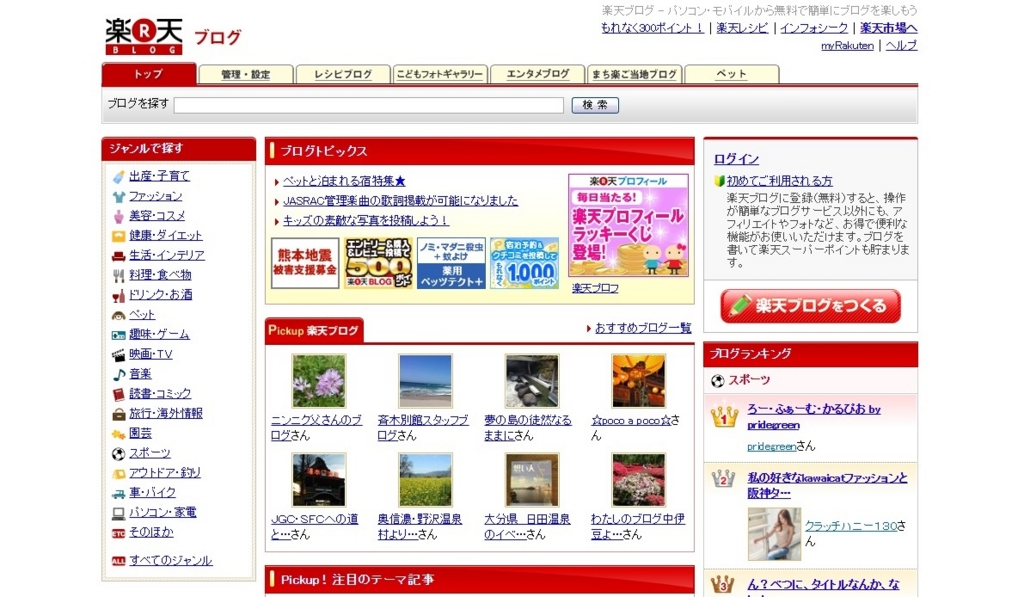This screenshot has height=597, width=1024.
Task: Click the computer icon beside パソコン・家電
Action: point(118,513)
